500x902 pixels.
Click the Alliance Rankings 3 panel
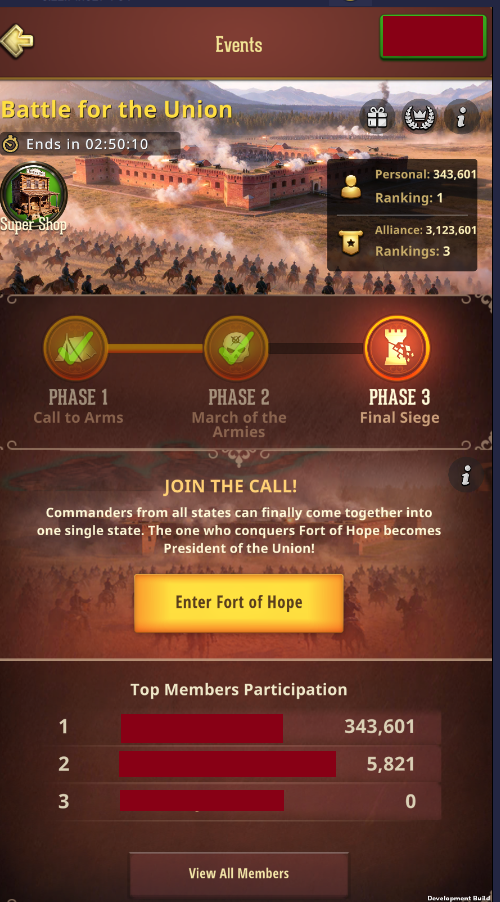click(x=402, y=240)
